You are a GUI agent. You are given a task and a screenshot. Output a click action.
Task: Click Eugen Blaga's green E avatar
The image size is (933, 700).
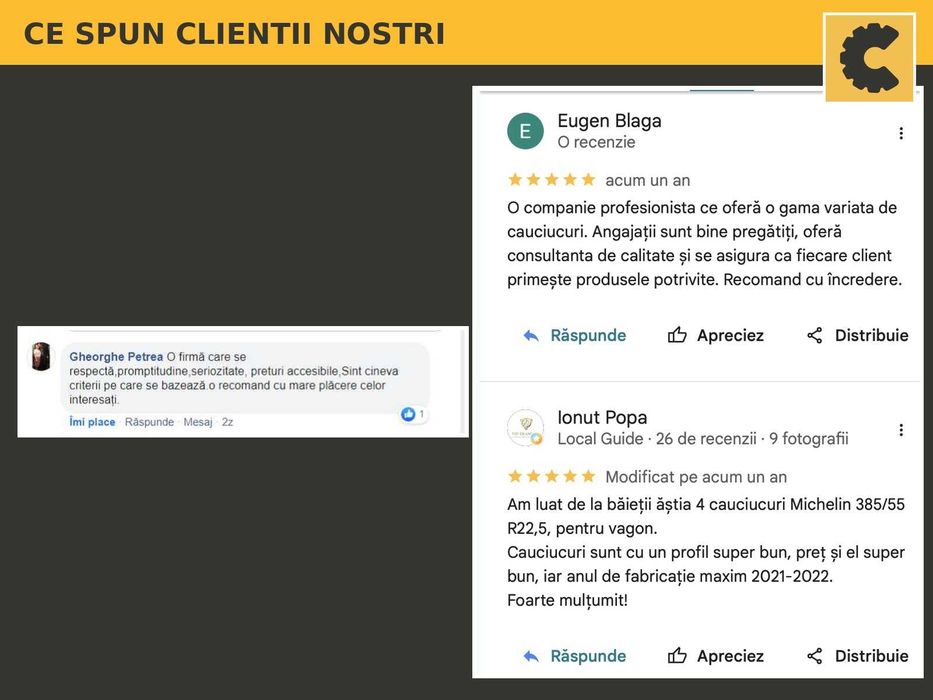pos(525,131)
